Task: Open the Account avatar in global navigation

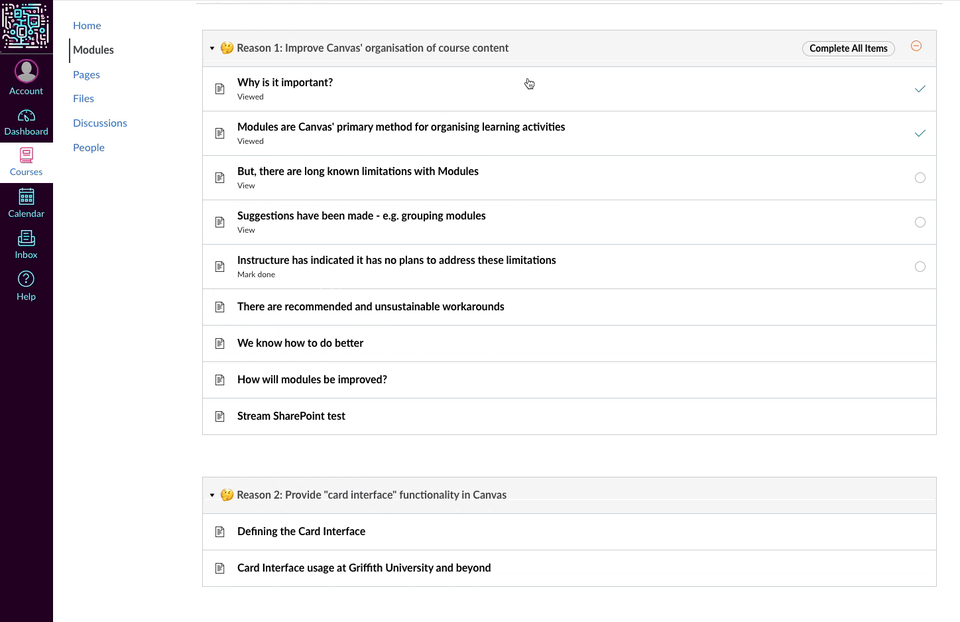Action: (26, 71)
